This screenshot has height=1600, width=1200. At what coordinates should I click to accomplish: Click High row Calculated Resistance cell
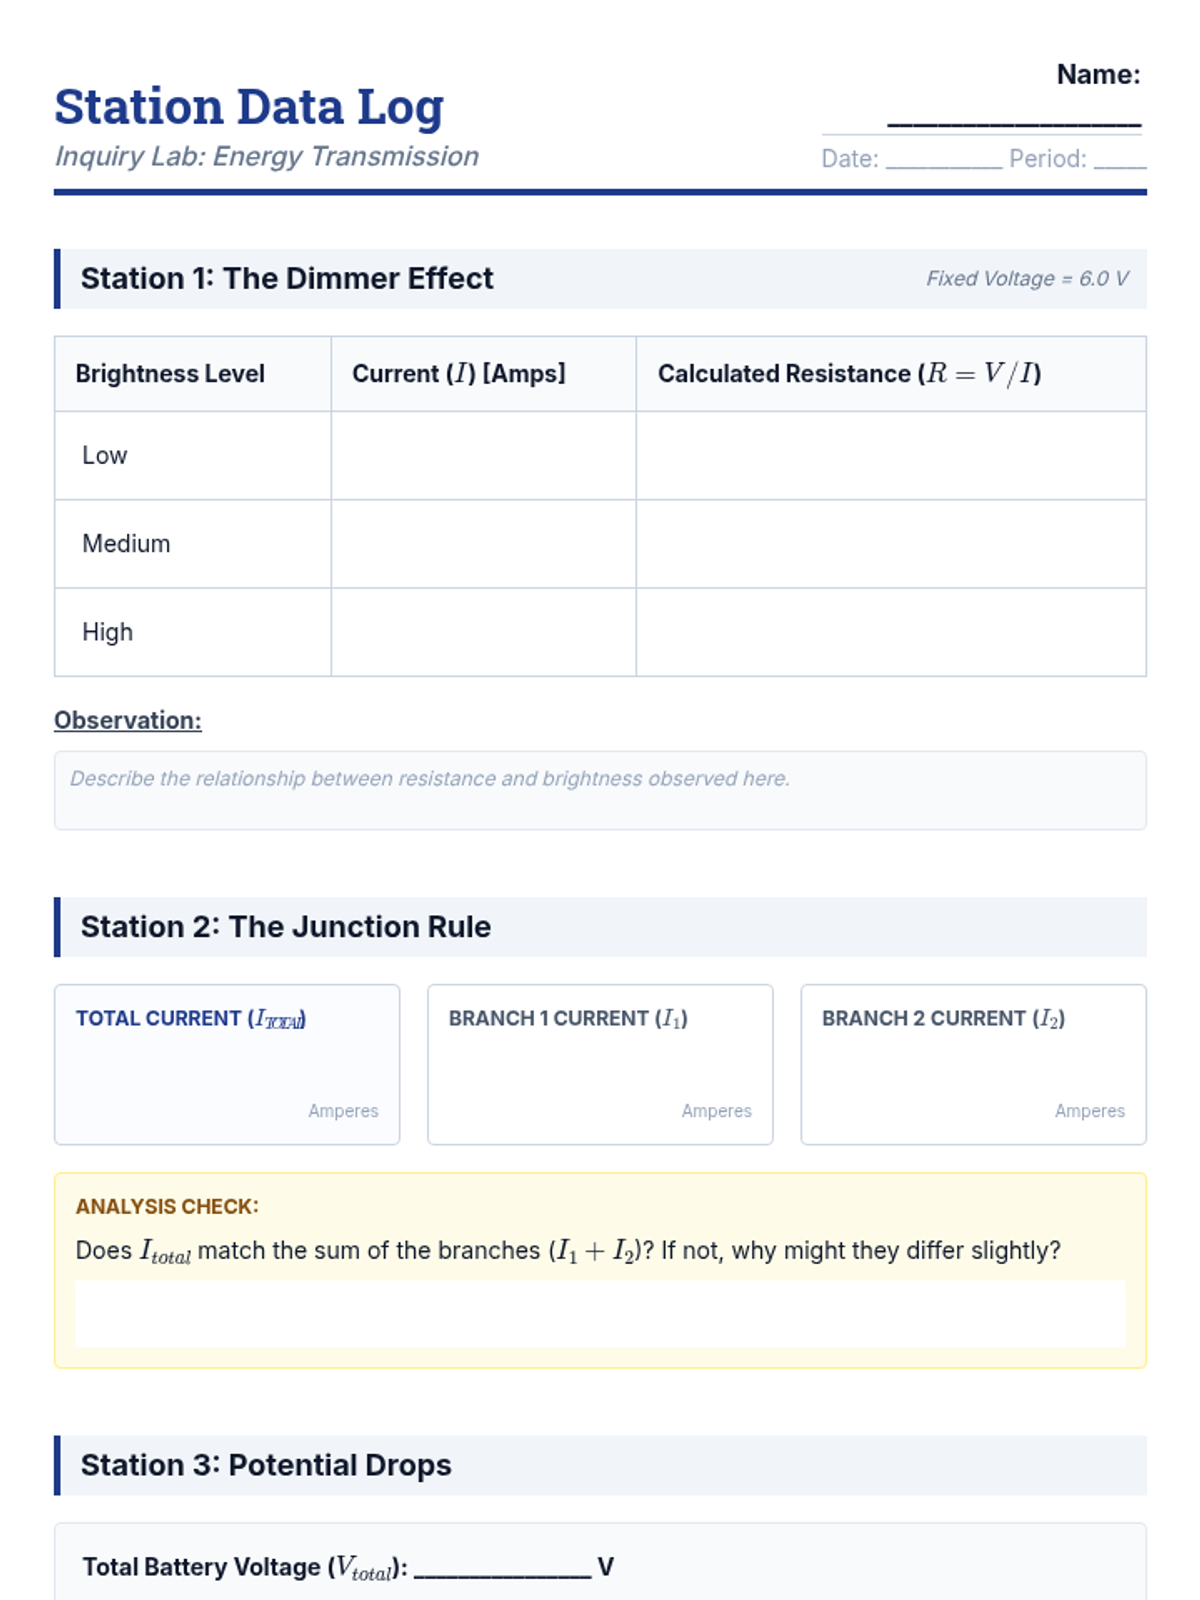click(890, 632)
